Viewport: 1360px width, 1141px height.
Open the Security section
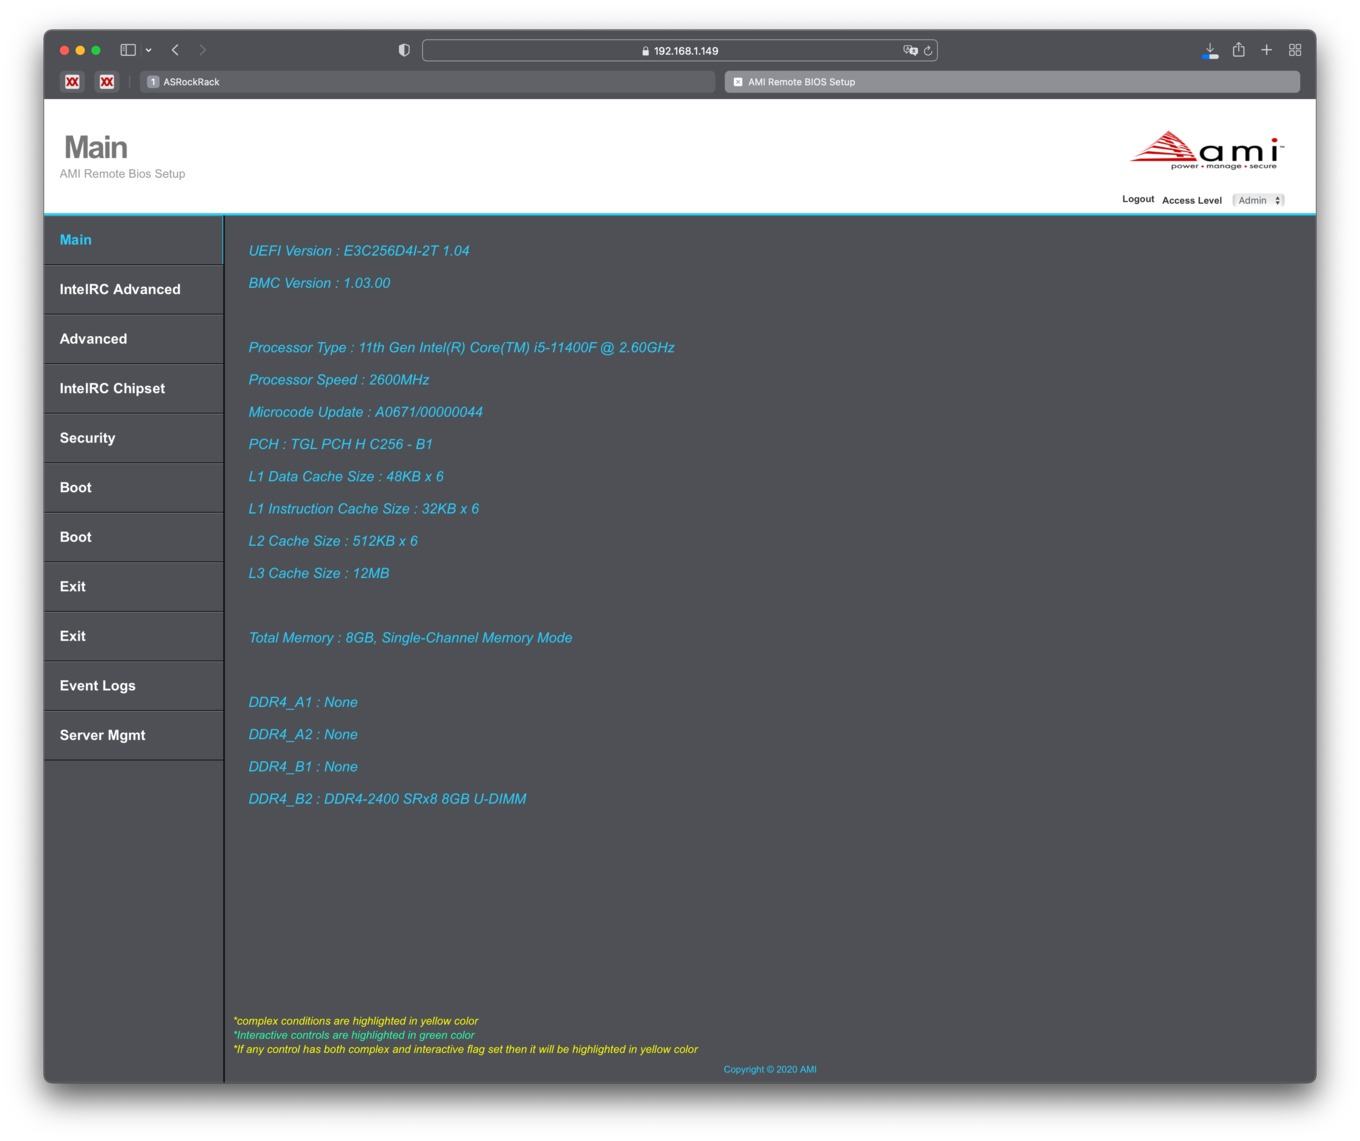point(134,438)
